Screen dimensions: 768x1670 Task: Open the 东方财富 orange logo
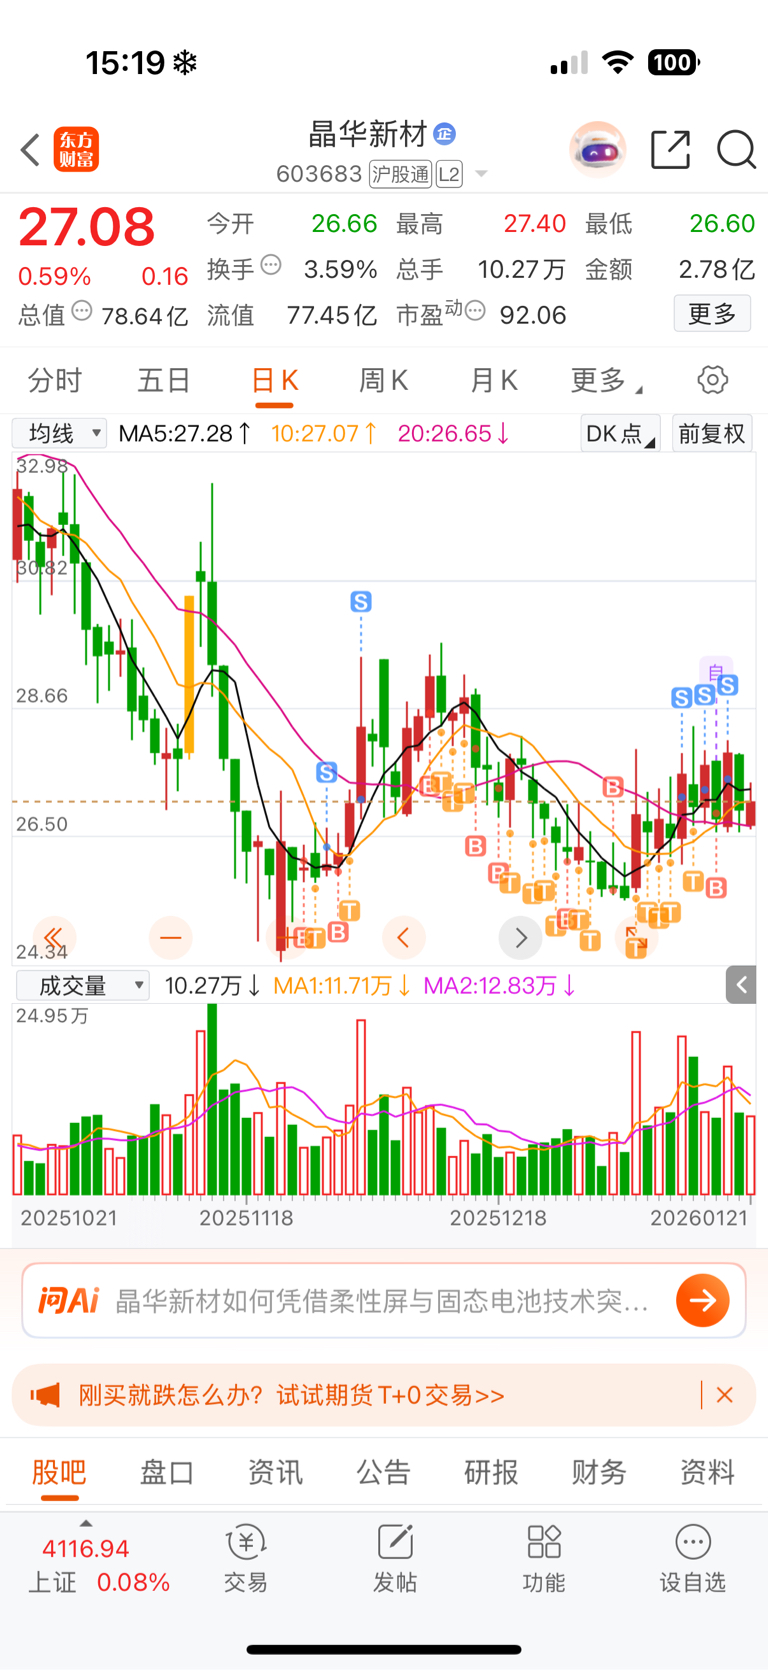click(x=76, y=150)
